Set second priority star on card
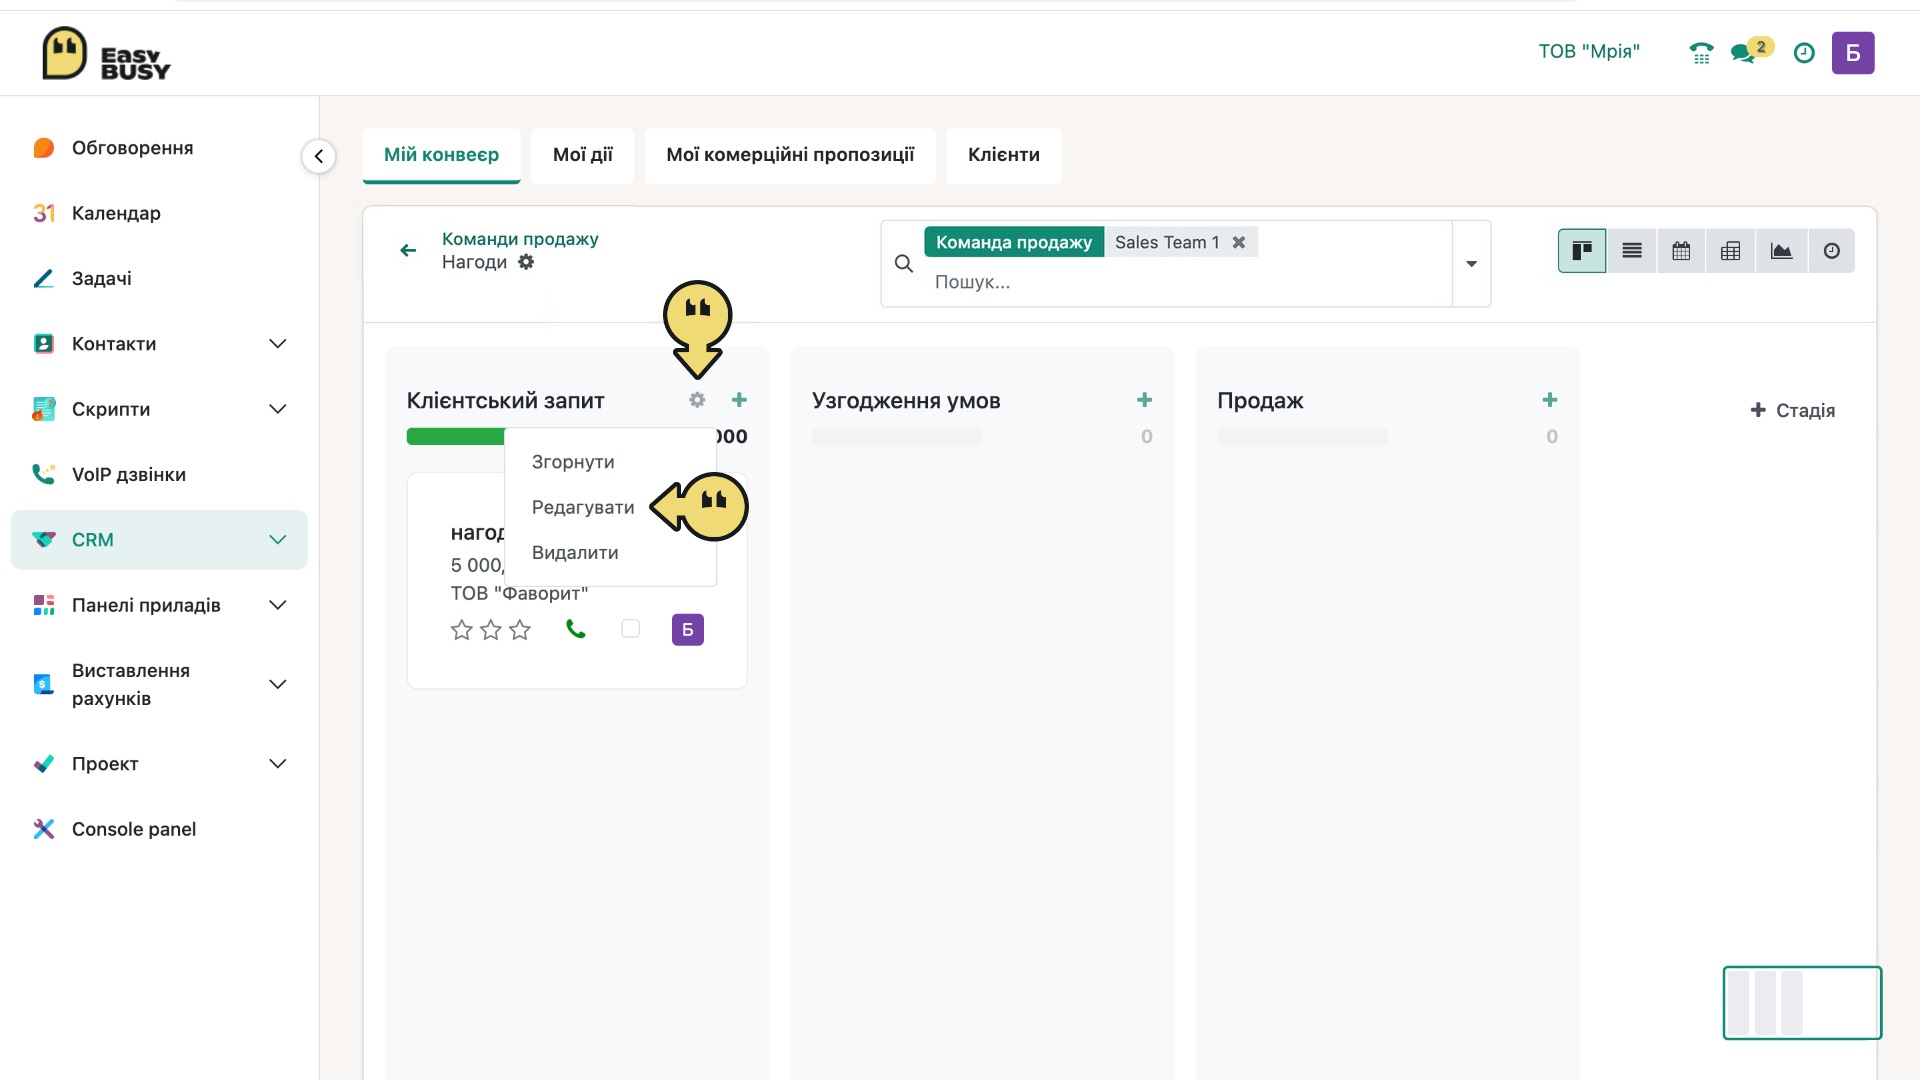The width and height of the screenshot is (1920, 1080). click(x=491, y=630)
